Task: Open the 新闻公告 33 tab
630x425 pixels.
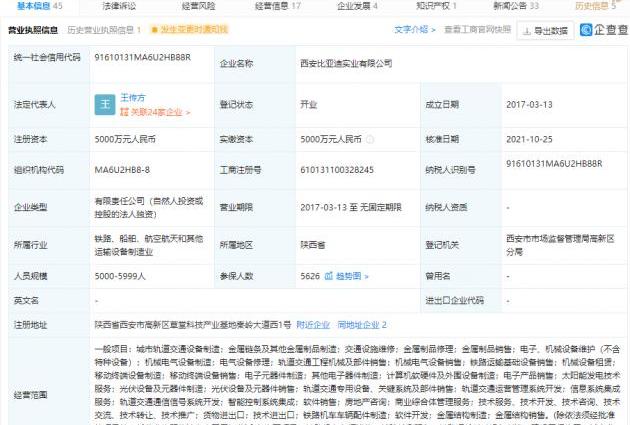Action: click(516, 6)
